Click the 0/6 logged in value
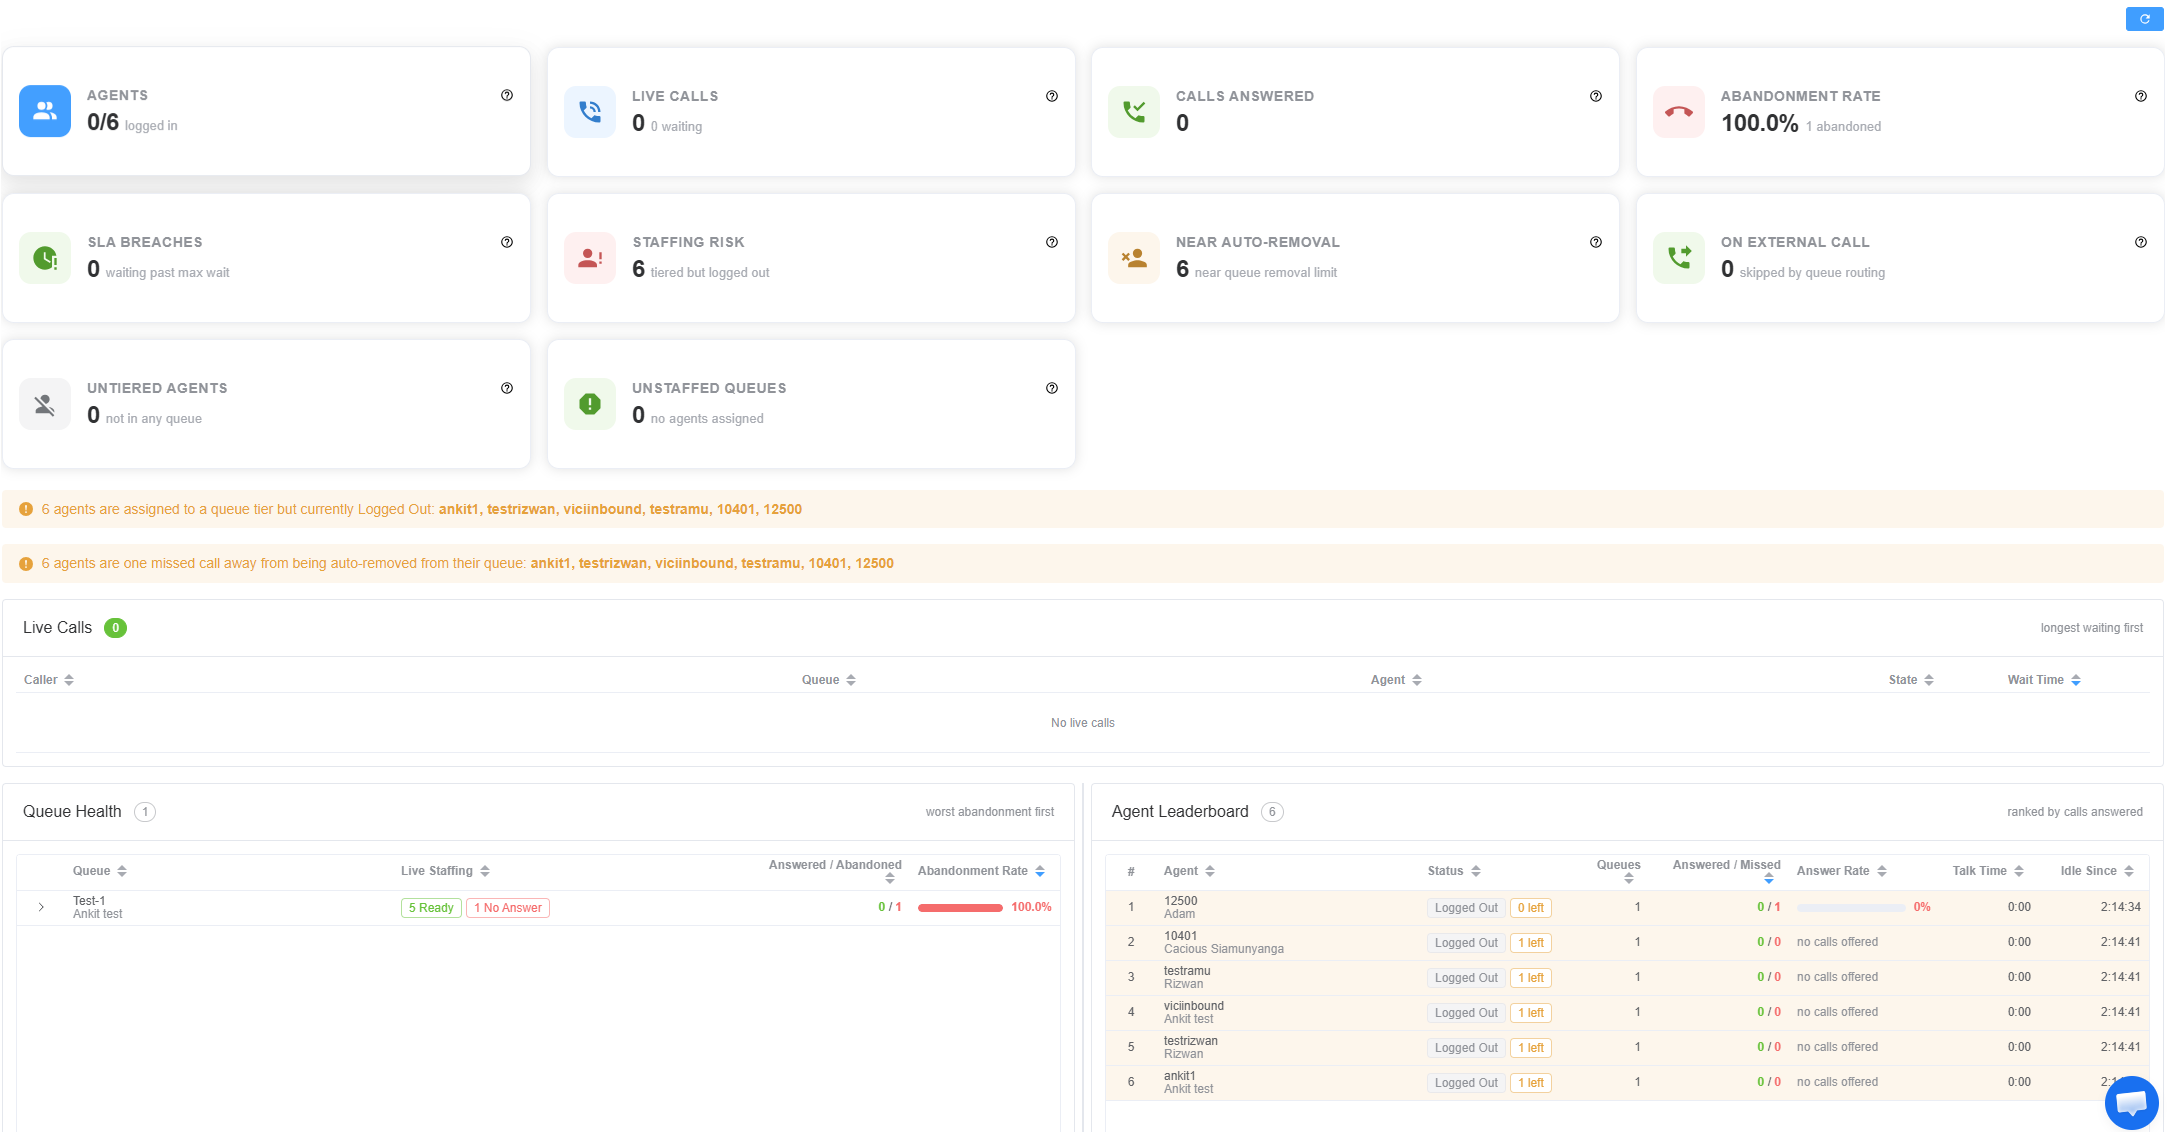 pyautogui.click(x=103, y=122)
